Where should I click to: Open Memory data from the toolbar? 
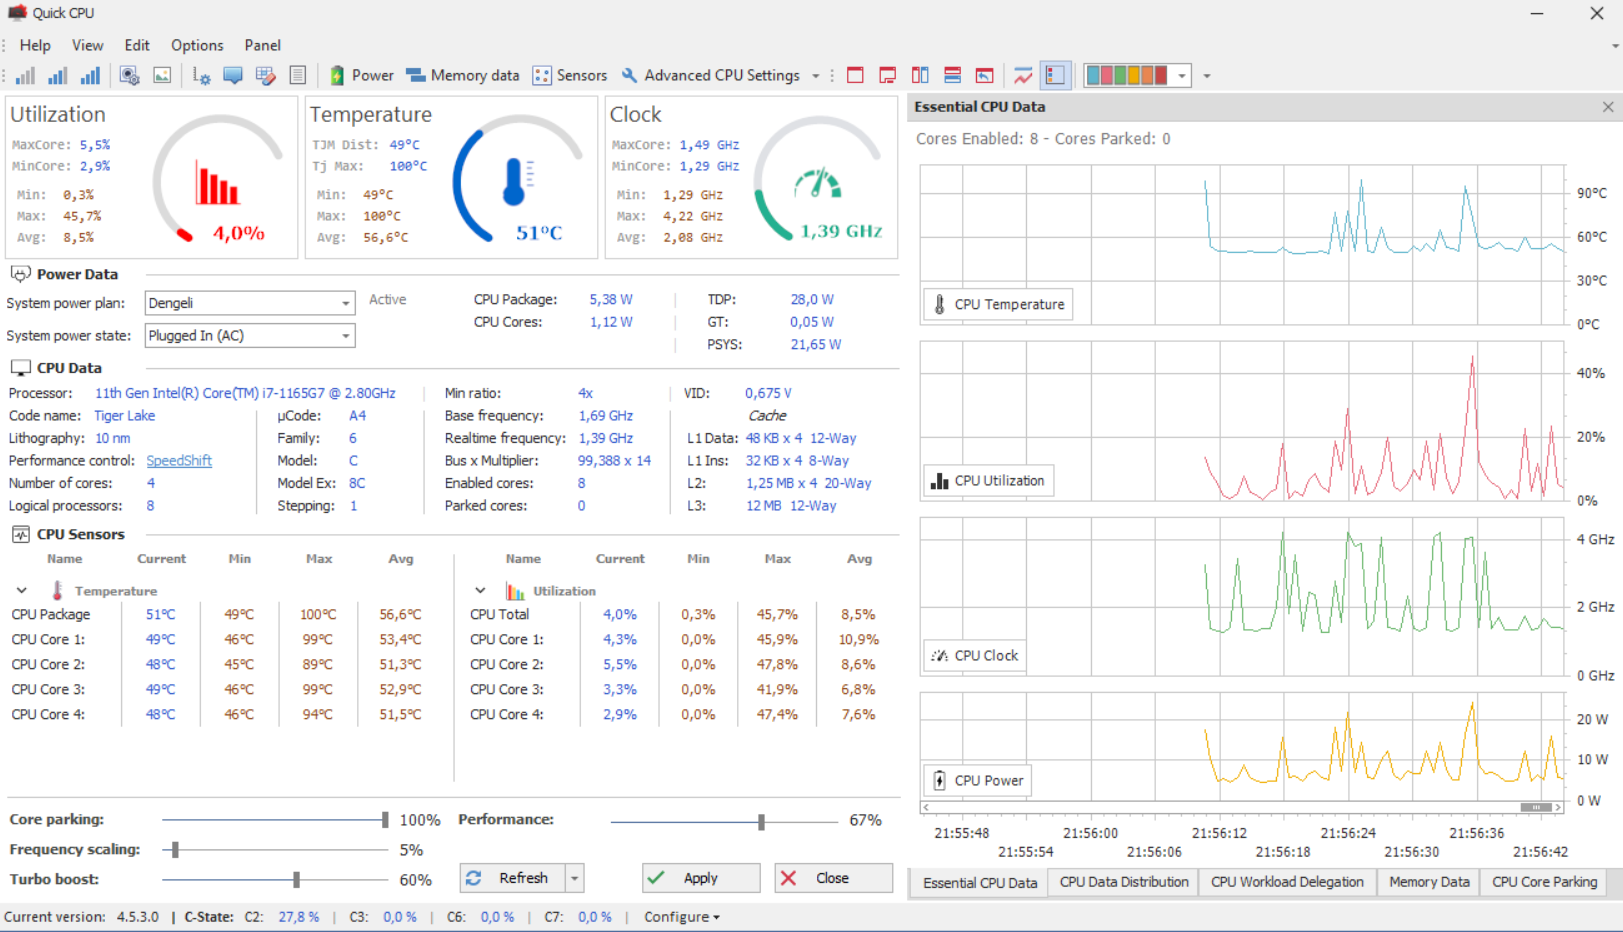(463, 76)
